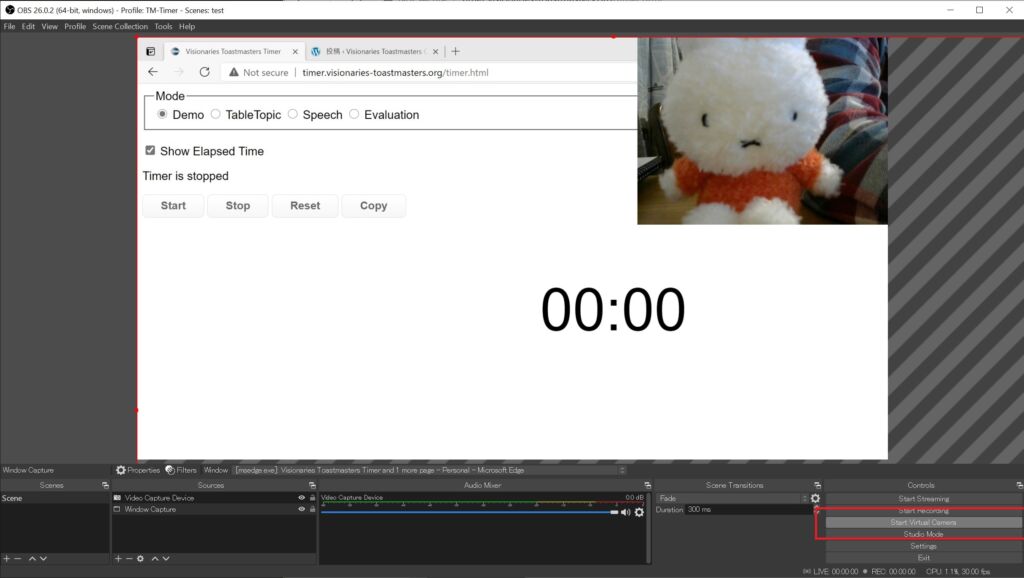Select Video Capture Device in Sources list
The image size is (1024, 578).
pyautogui.click(x=159, y=498)
